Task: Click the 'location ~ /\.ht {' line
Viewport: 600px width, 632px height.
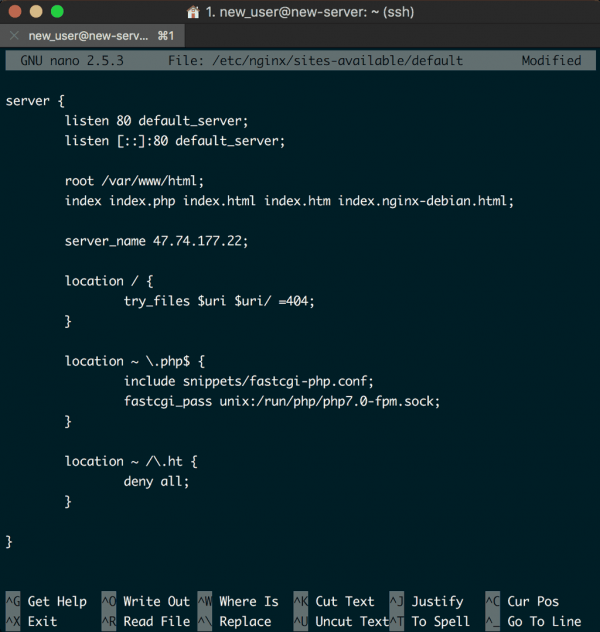Action: [x=131, y=462]
